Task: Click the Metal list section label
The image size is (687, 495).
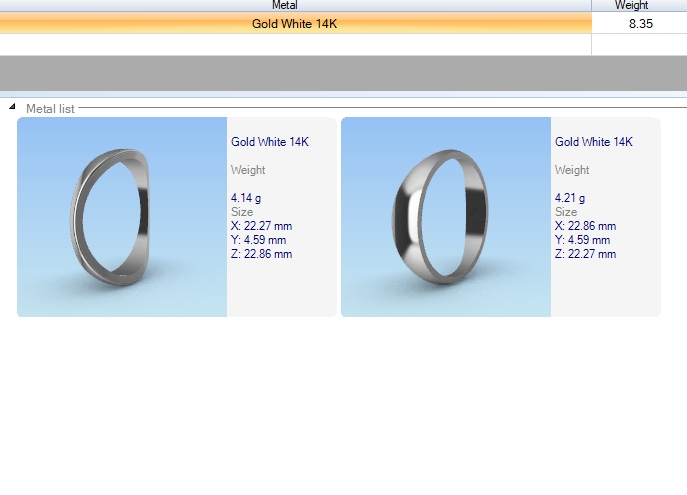Action: click(50, 108)
